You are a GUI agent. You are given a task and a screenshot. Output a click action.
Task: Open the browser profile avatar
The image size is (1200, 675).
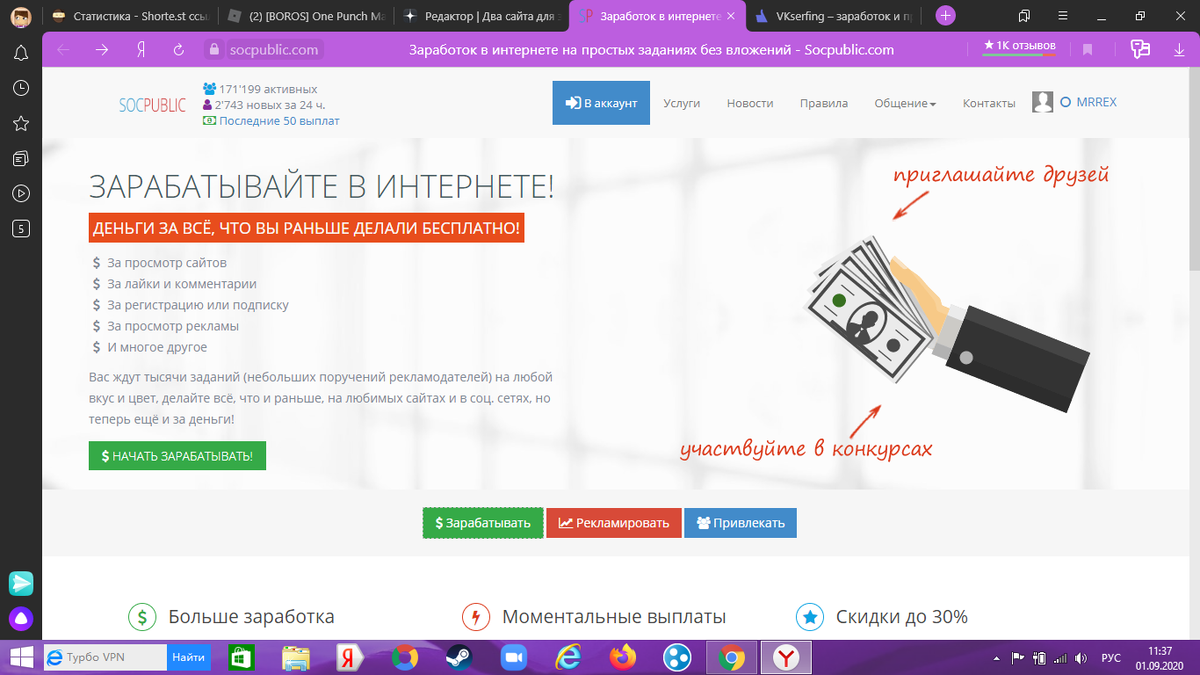[20, 15]
